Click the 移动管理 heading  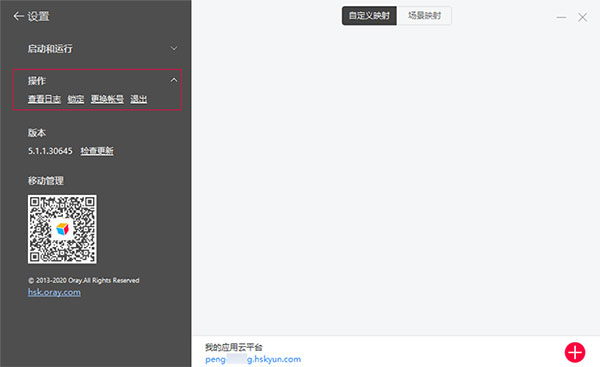coord(46,181)
